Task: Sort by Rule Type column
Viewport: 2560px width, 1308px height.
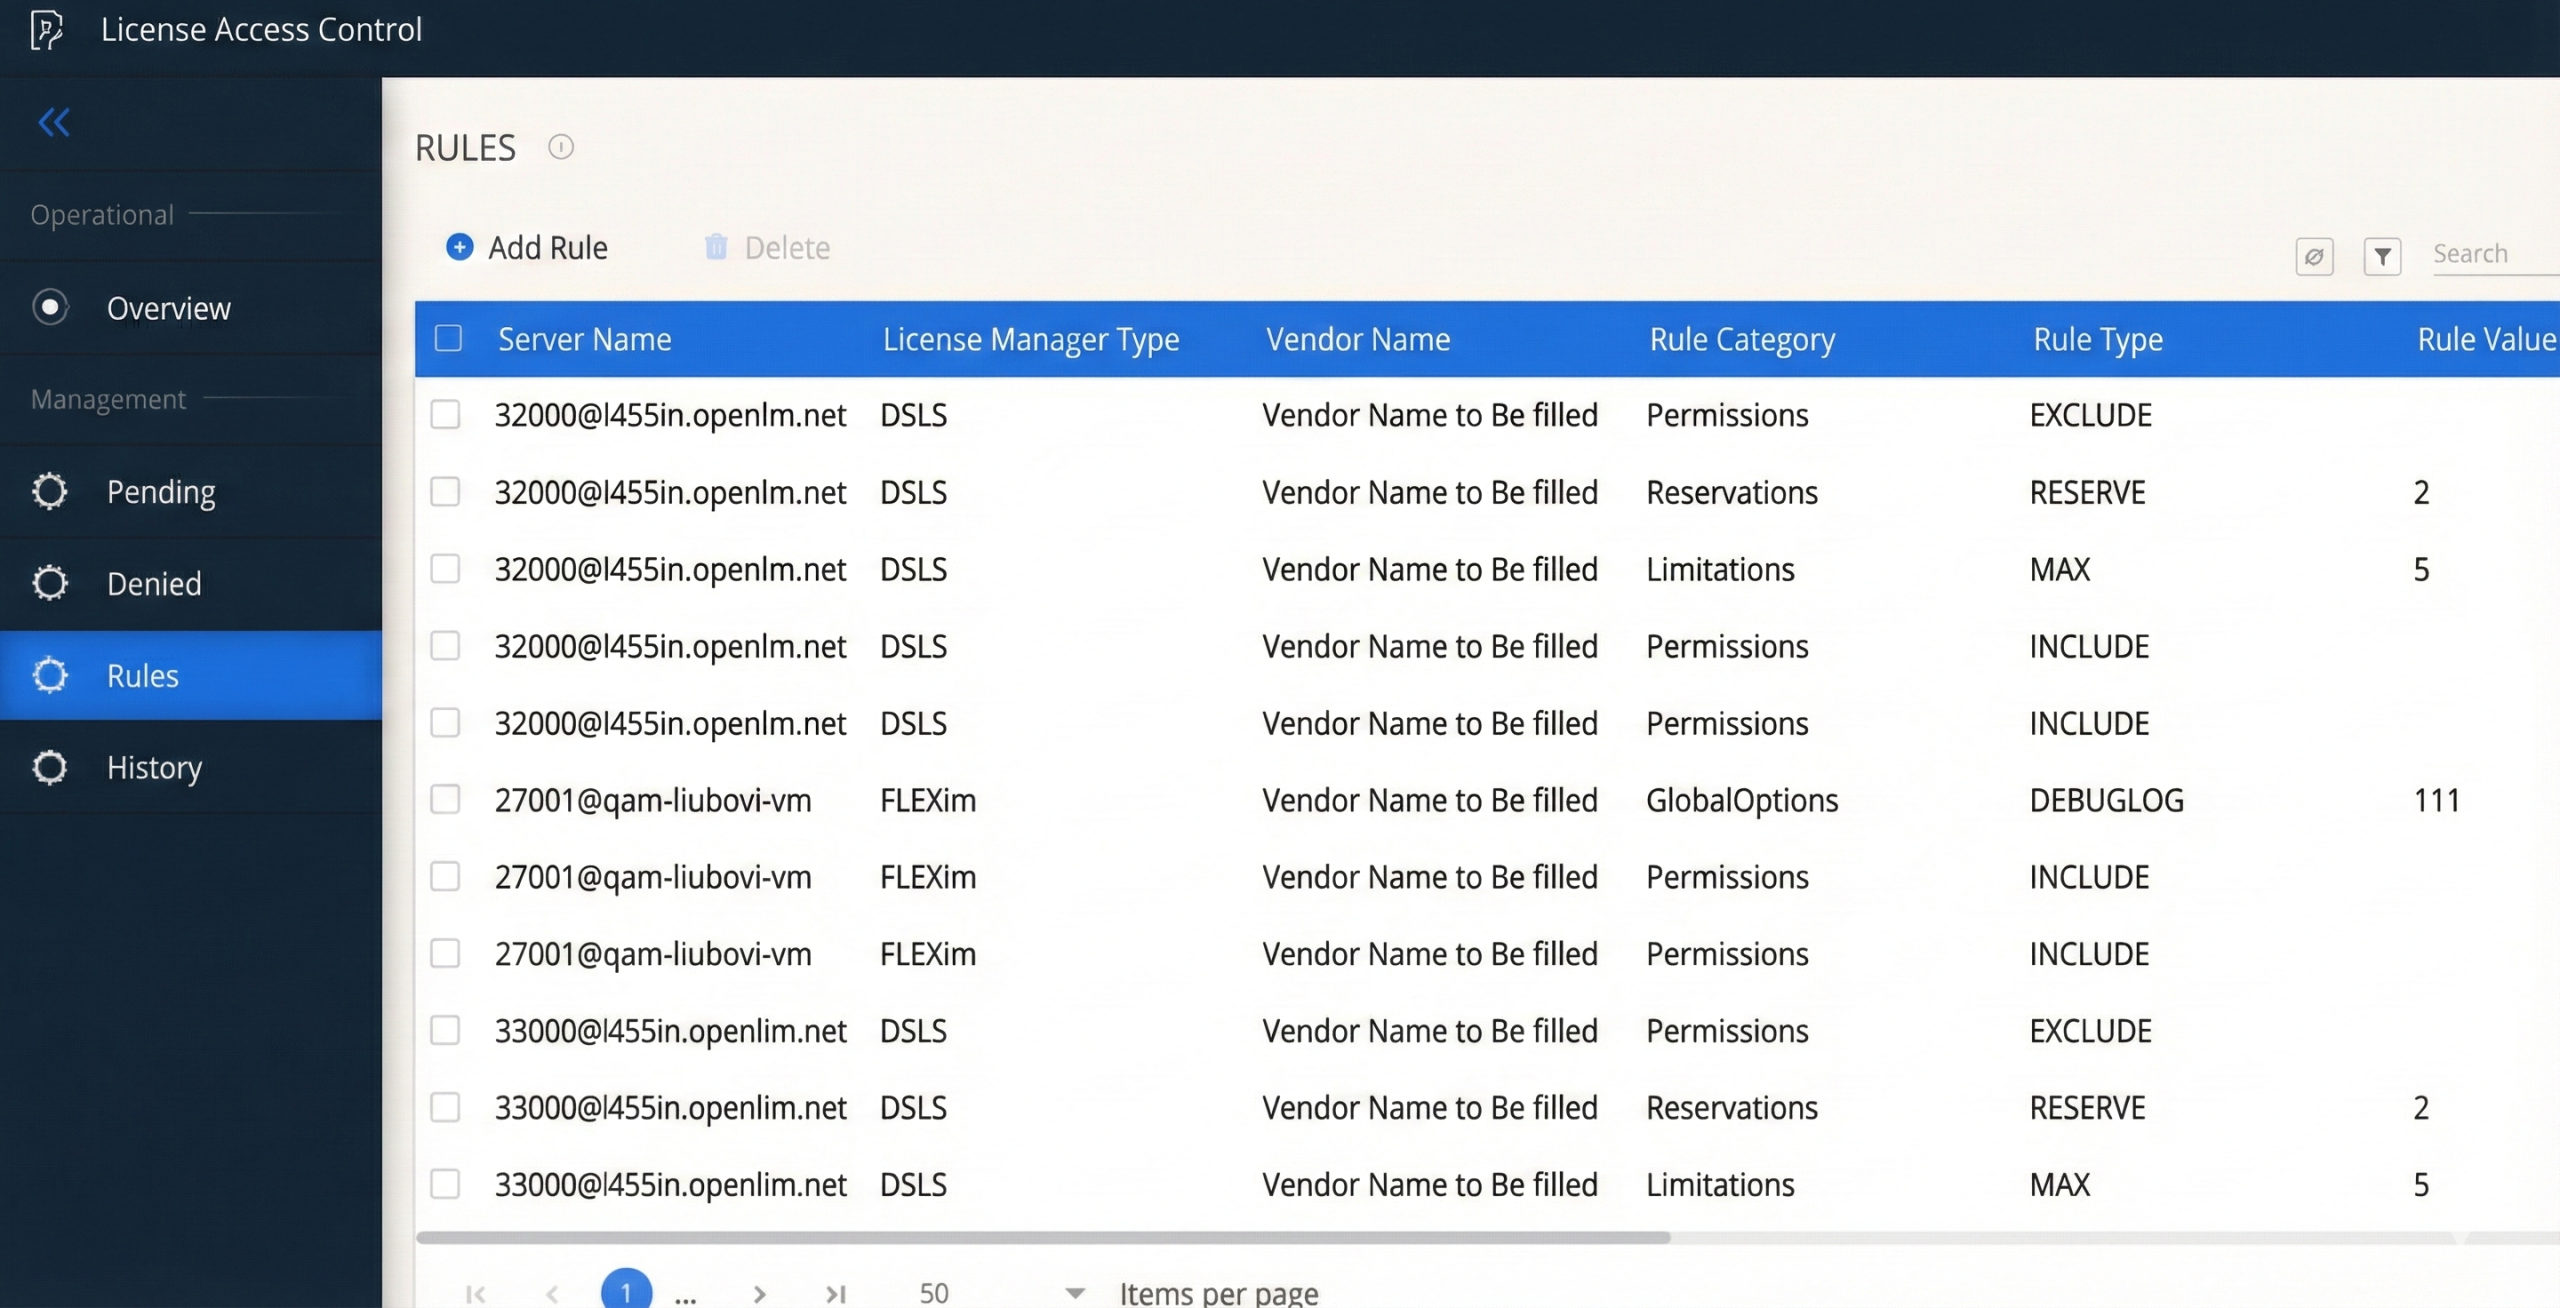Action: pyautogui.click(x=2098, y=339)
